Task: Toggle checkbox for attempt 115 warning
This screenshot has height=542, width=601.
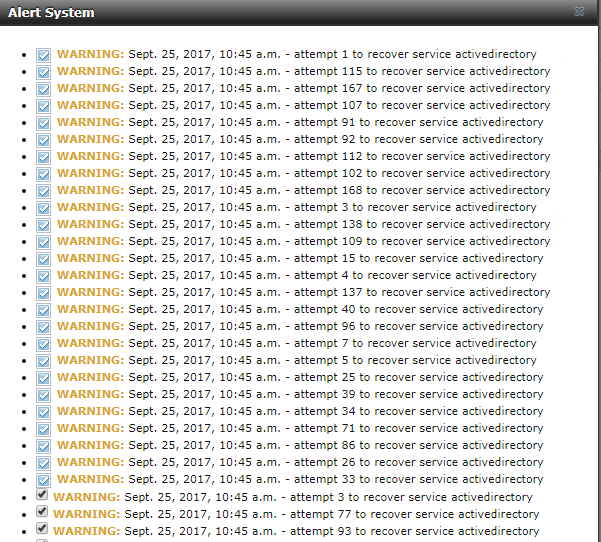Action: click(43, 72)
